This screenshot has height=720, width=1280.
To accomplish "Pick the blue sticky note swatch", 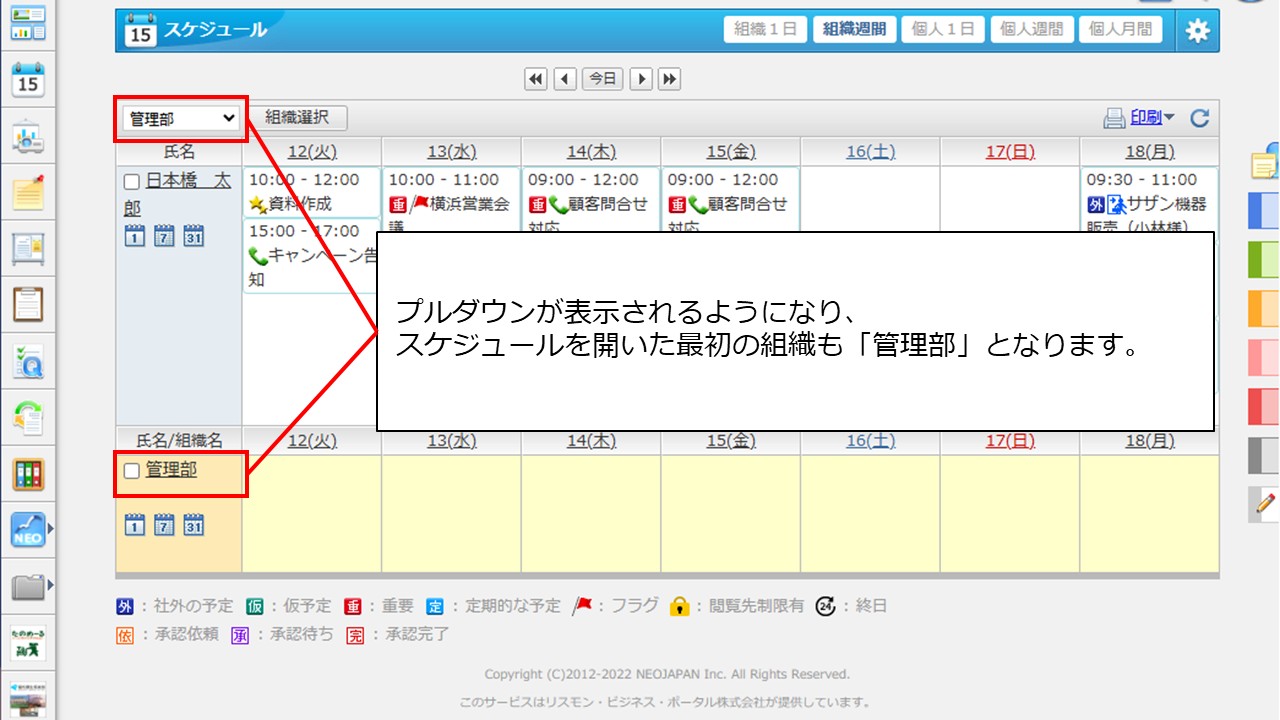I will pyautogui.click(x=1265, y=211).
